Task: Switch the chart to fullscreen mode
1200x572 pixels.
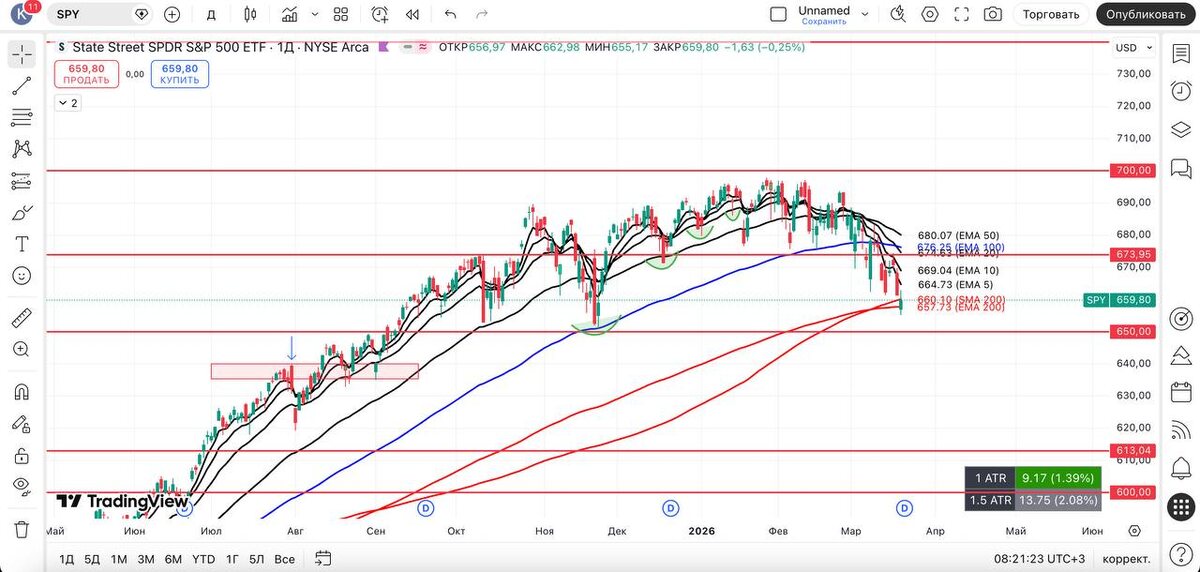Action: click(x=962, y=14)
